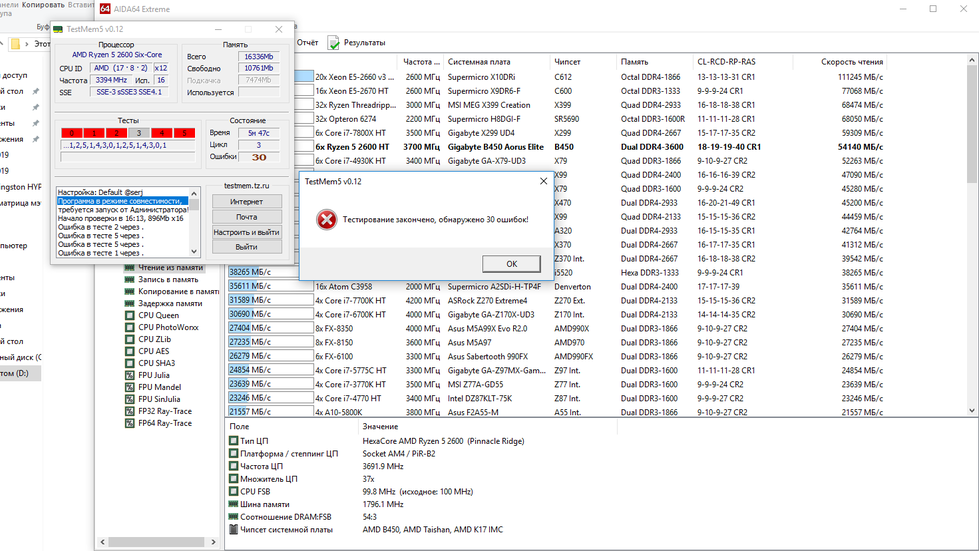Click the memory icon beside 'Запись в память'

(129, 280)
